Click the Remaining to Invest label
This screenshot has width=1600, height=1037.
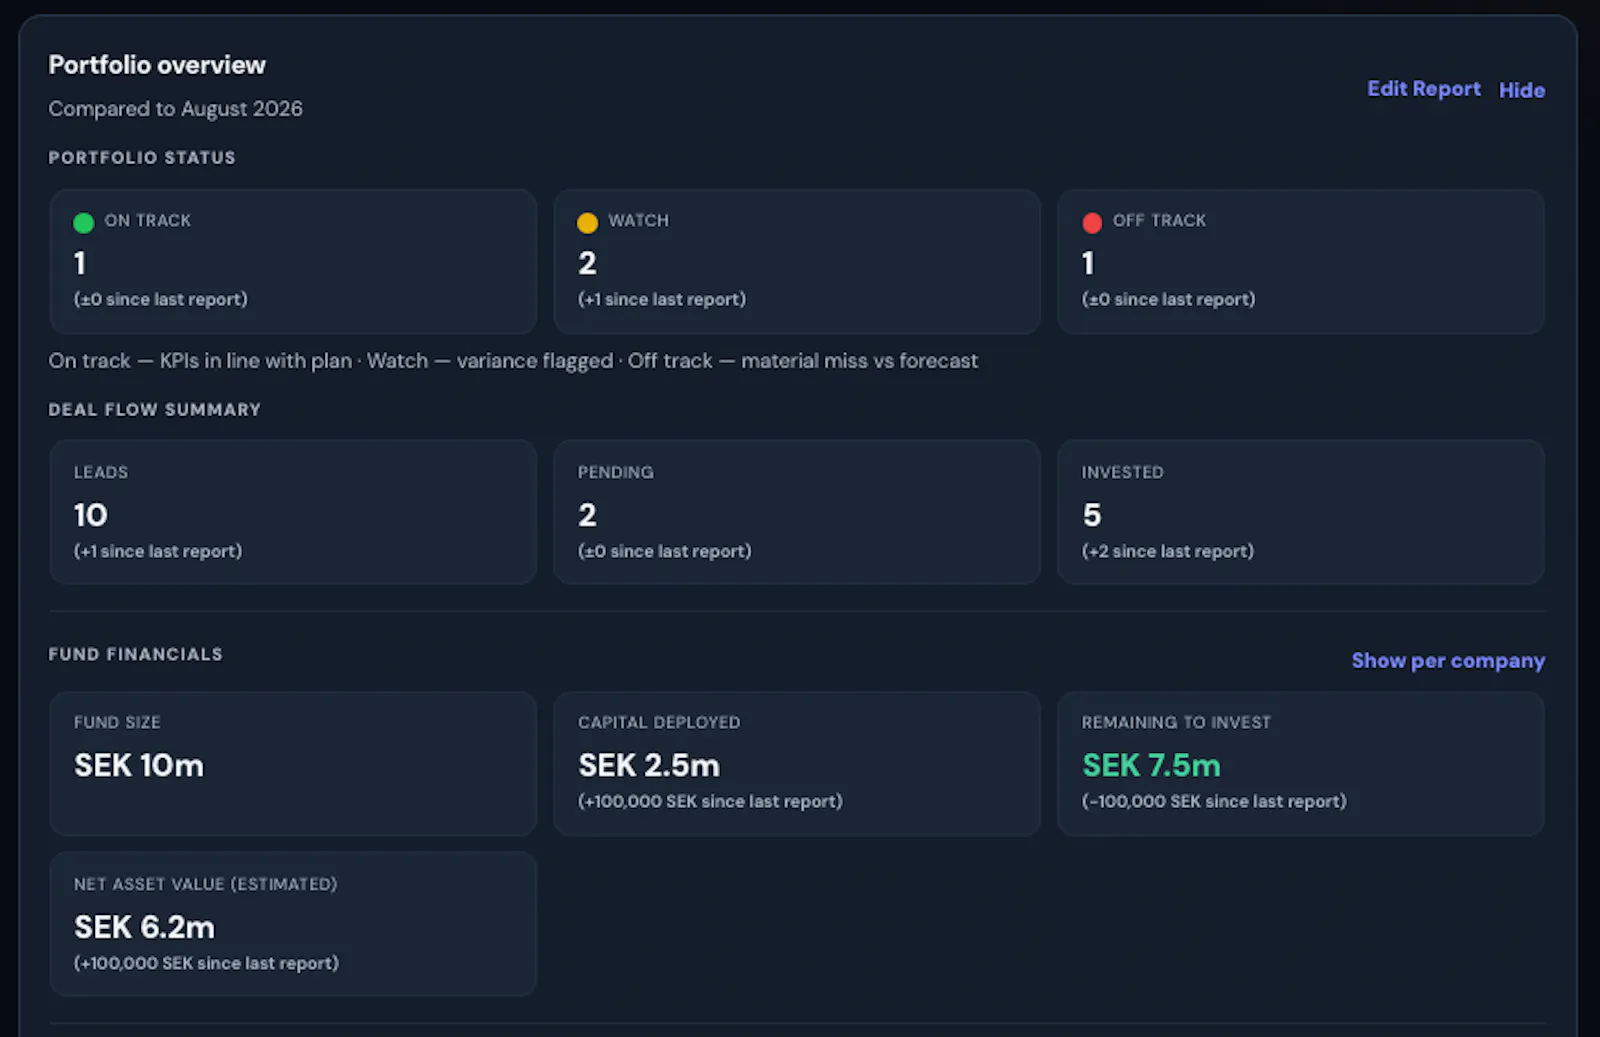(x=1176, y=722)
